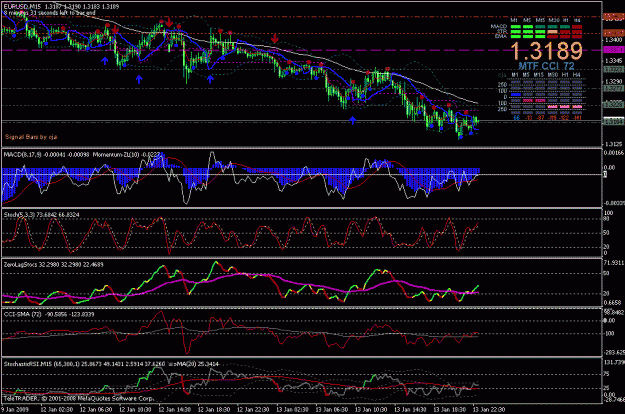Image resolution: width=625 pixels, height=414 pixels.
Task: Click the rightmost red down arrow on price chart
Action: pos(275,39)
